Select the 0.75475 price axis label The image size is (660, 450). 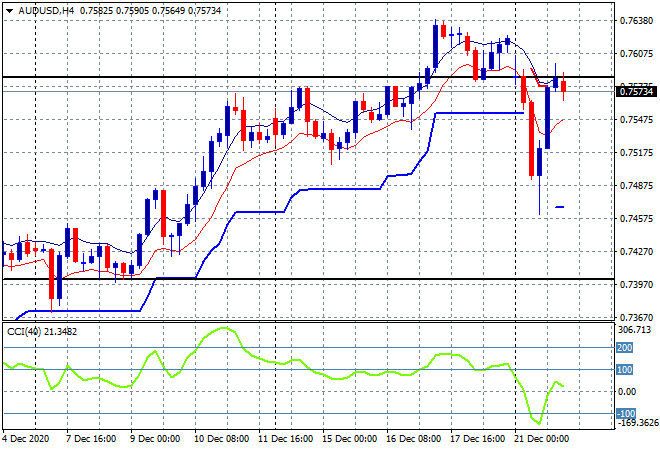coord(636,120)
